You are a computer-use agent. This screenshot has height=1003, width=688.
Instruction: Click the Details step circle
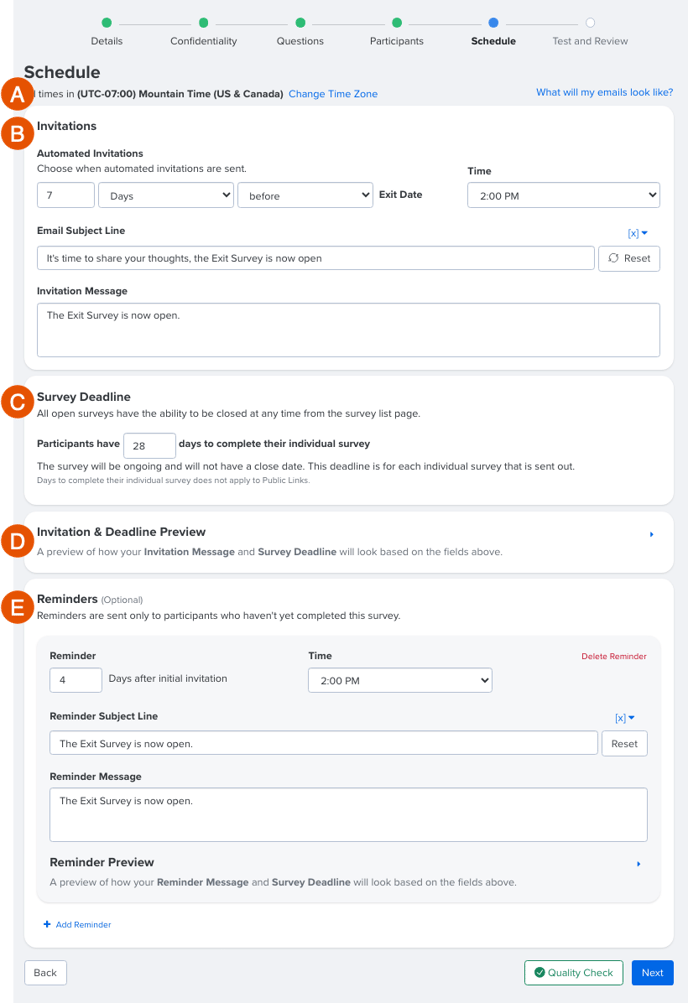107,23
